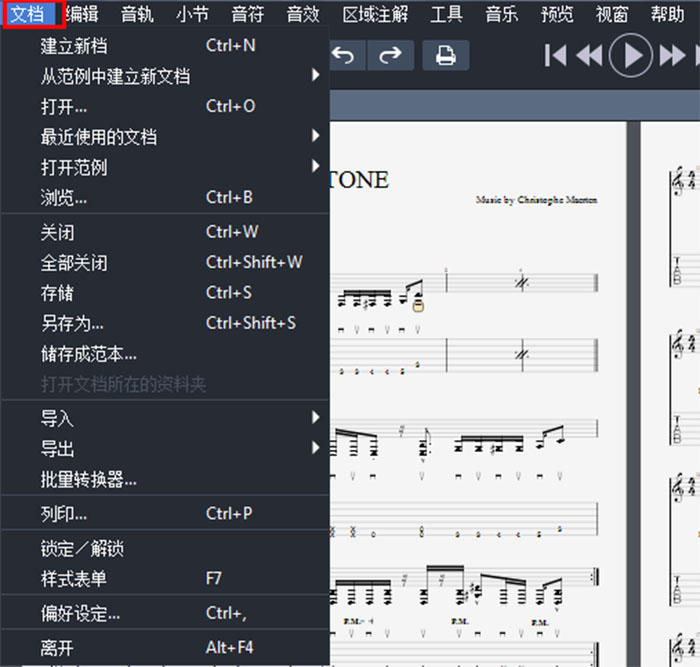Choose 离开 to exit the application
The image size is (700, 667).
click(x=165, y=648)
